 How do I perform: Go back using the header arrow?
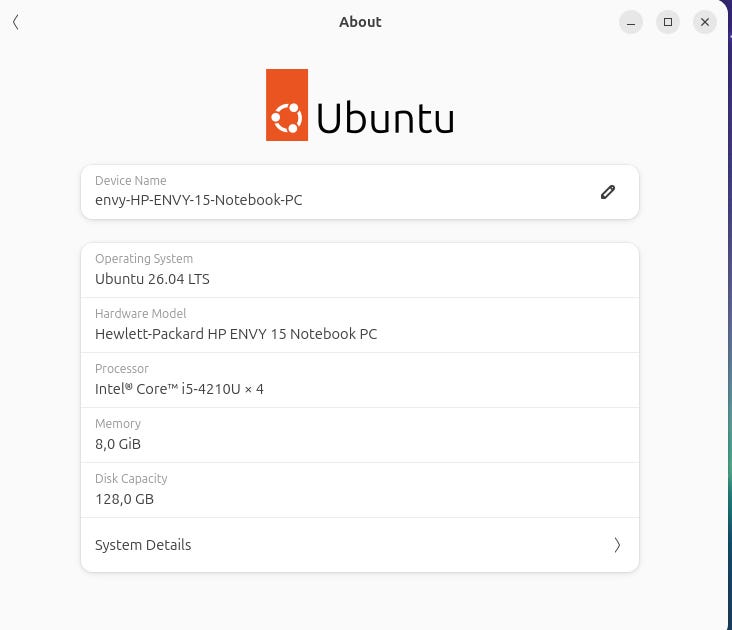click(x=16, y=22)
